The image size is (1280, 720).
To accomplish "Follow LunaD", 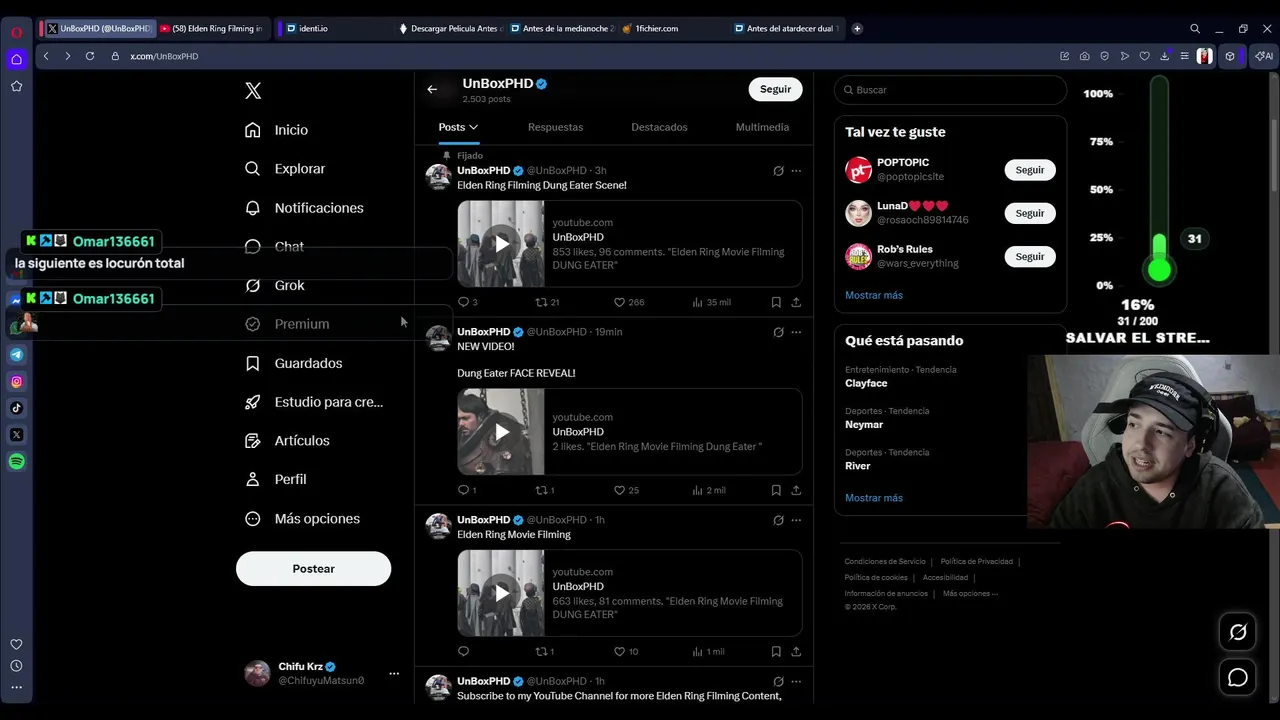I will point(1030,213).
